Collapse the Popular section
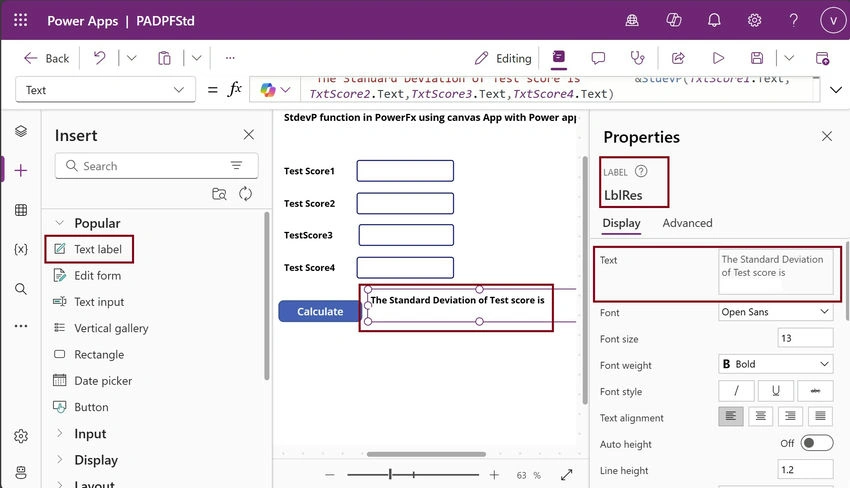This screenshot has height=488, width=850. pos(60,223)
